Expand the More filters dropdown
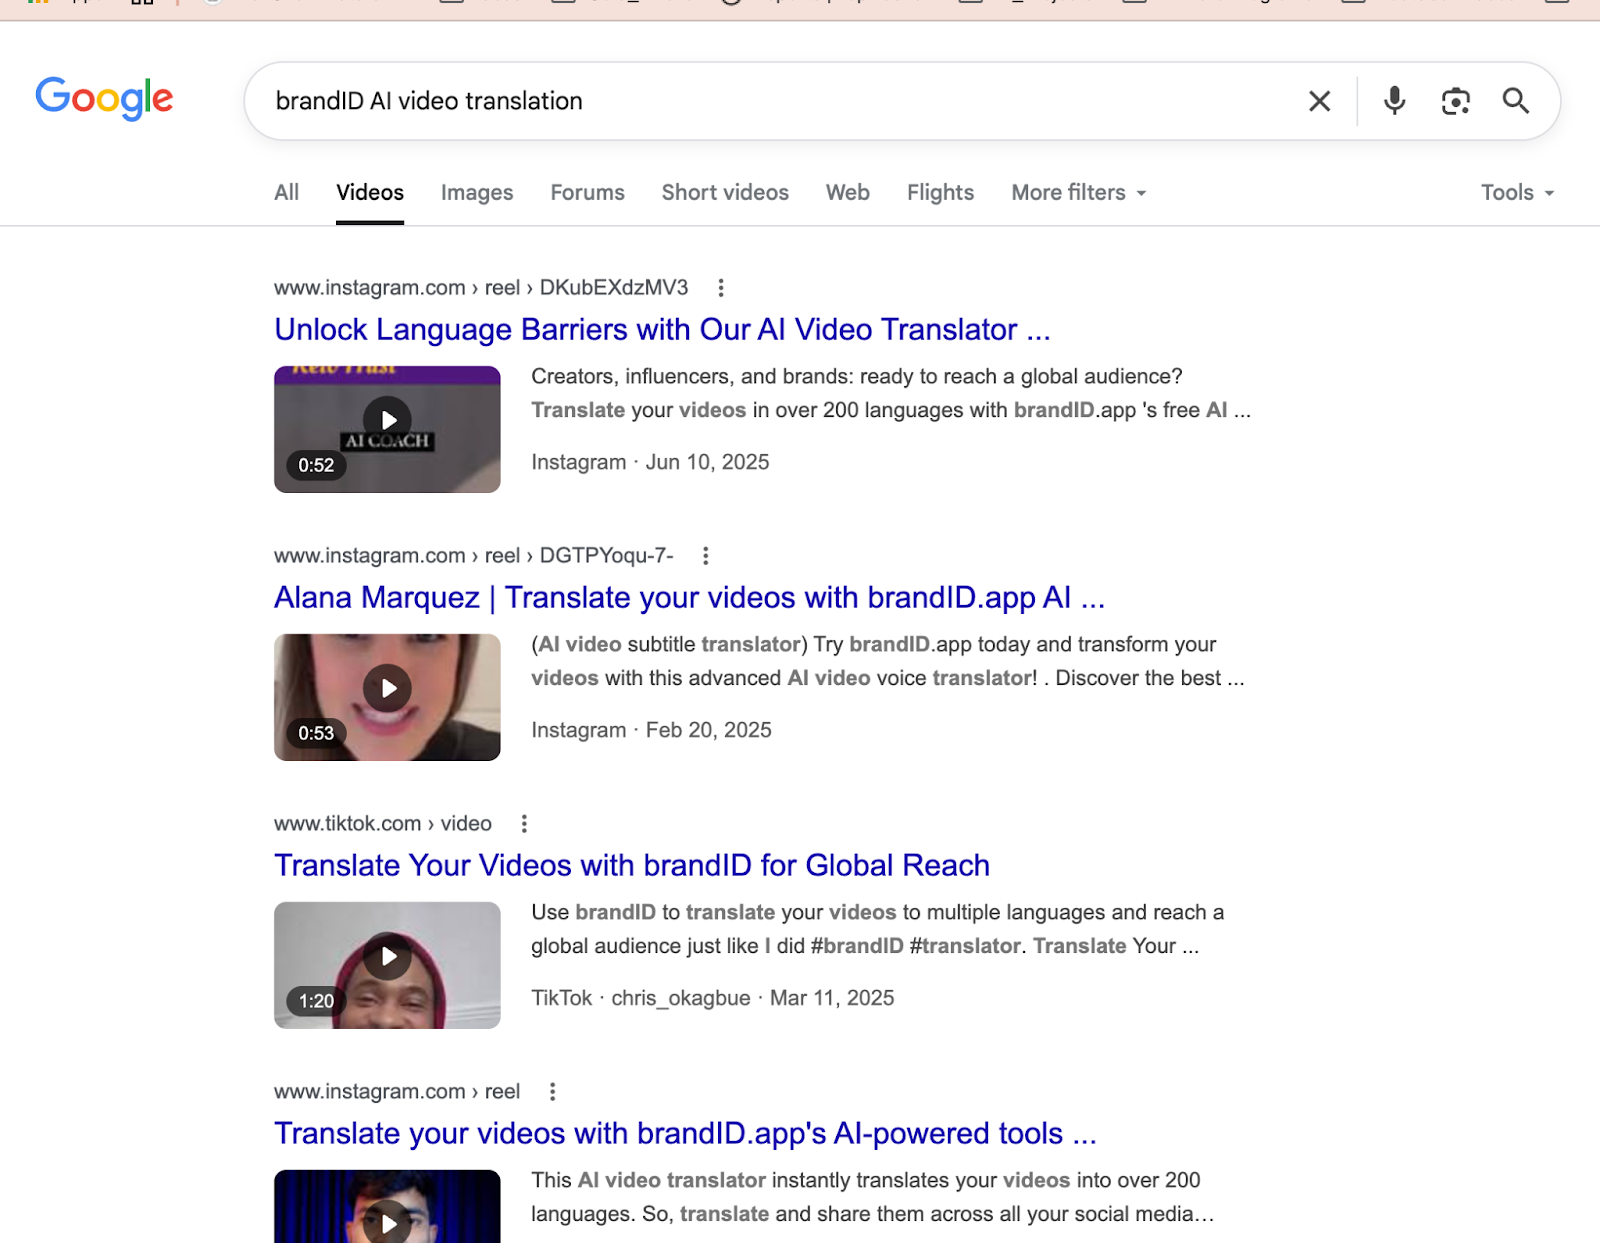 pyautogui.click(x=1079, y=193)
